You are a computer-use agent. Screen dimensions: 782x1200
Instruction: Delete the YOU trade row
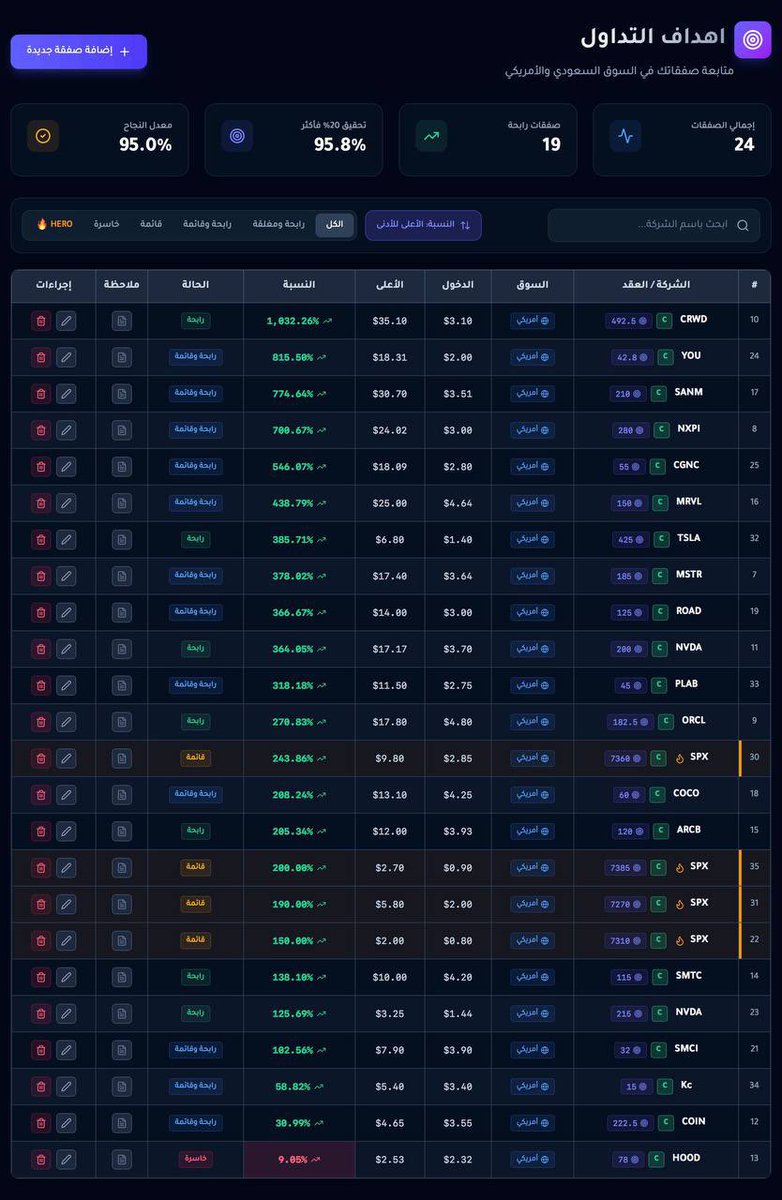pyautogui.click(x=41, y=357)
